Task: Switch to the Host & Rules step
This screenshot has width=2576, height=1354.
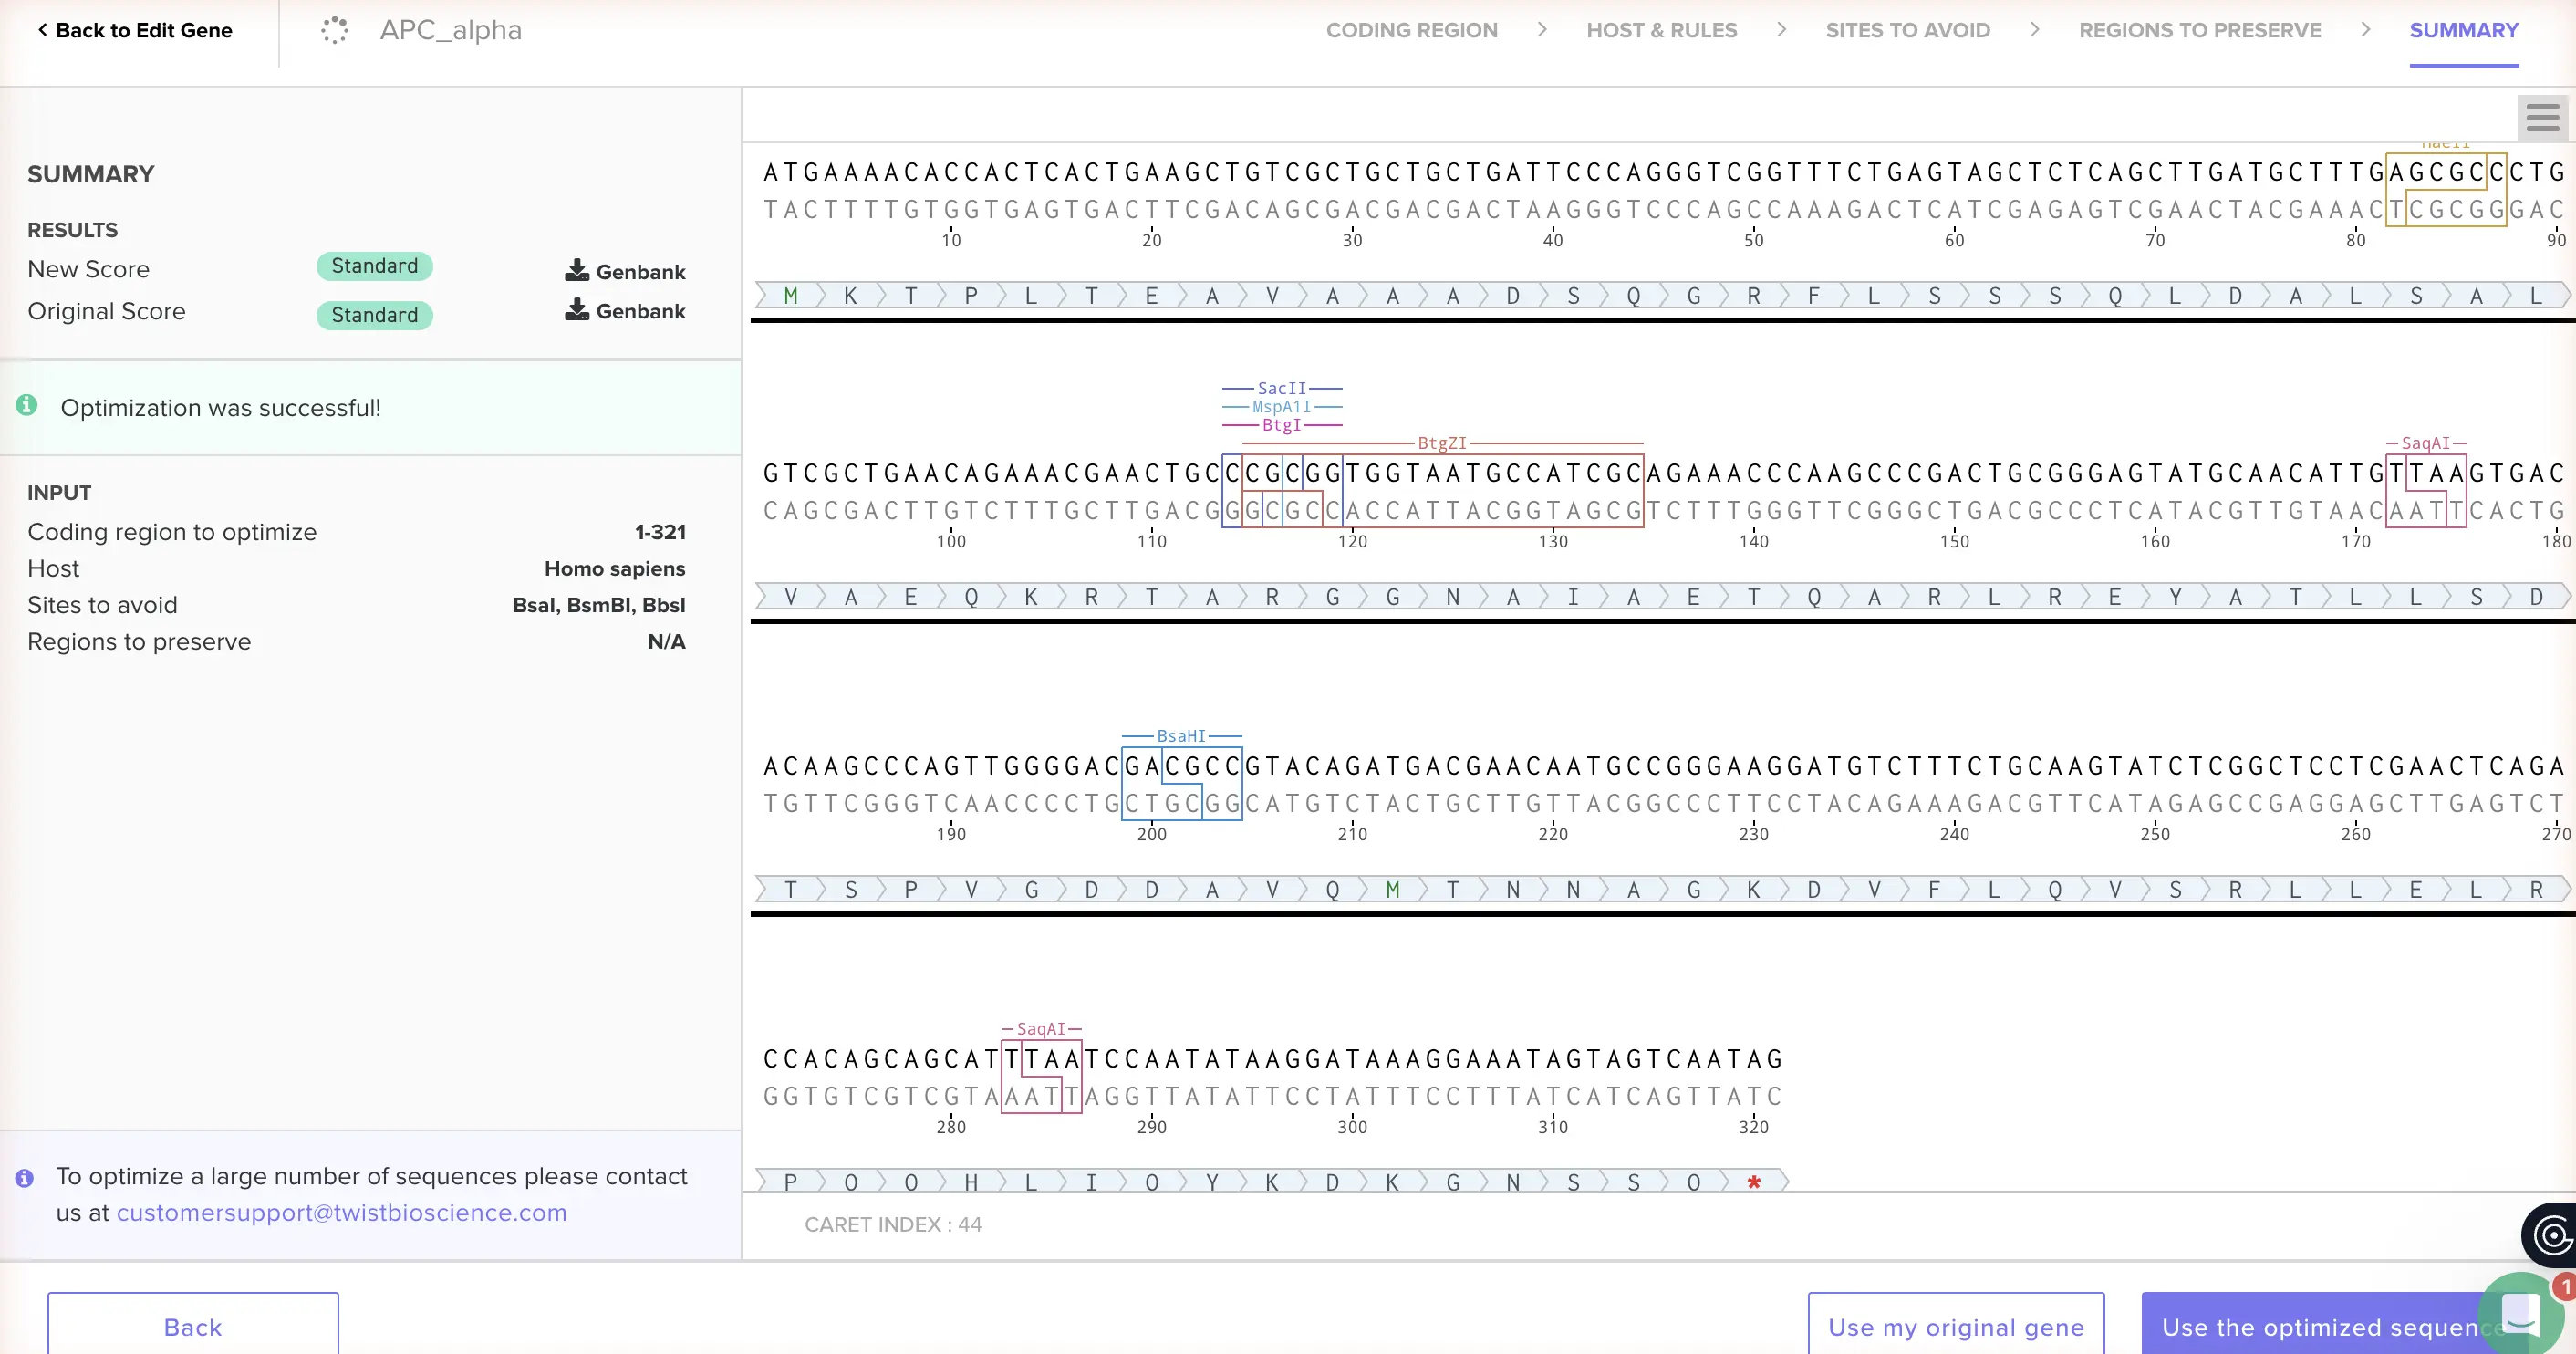Action: coord(1661,30)
